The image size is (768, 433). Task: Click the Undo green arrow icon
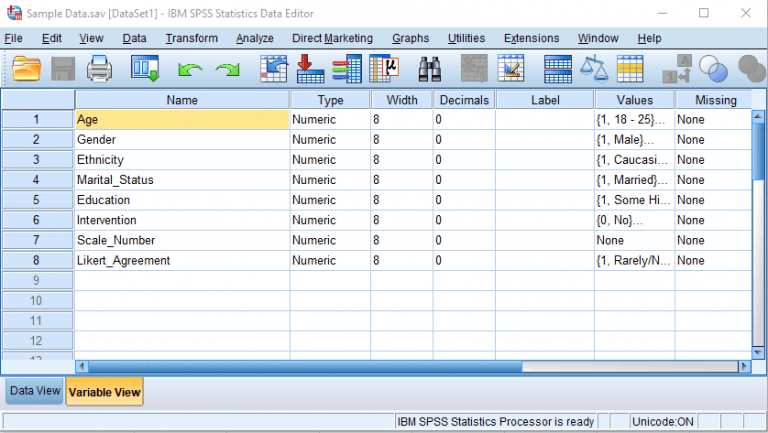point(190,69)
